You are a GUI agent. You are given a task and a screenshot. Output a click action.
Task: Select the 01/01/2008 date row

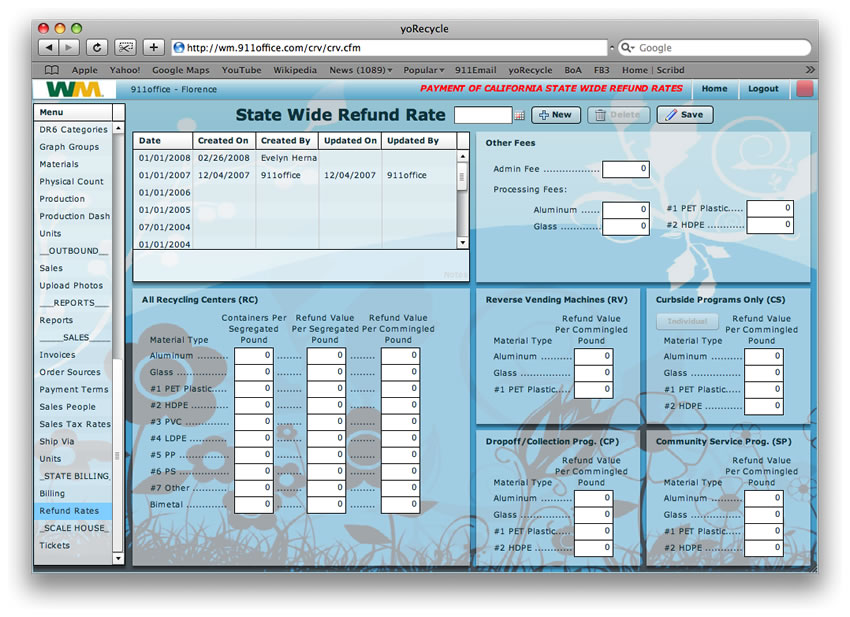(x=295, y=158)
